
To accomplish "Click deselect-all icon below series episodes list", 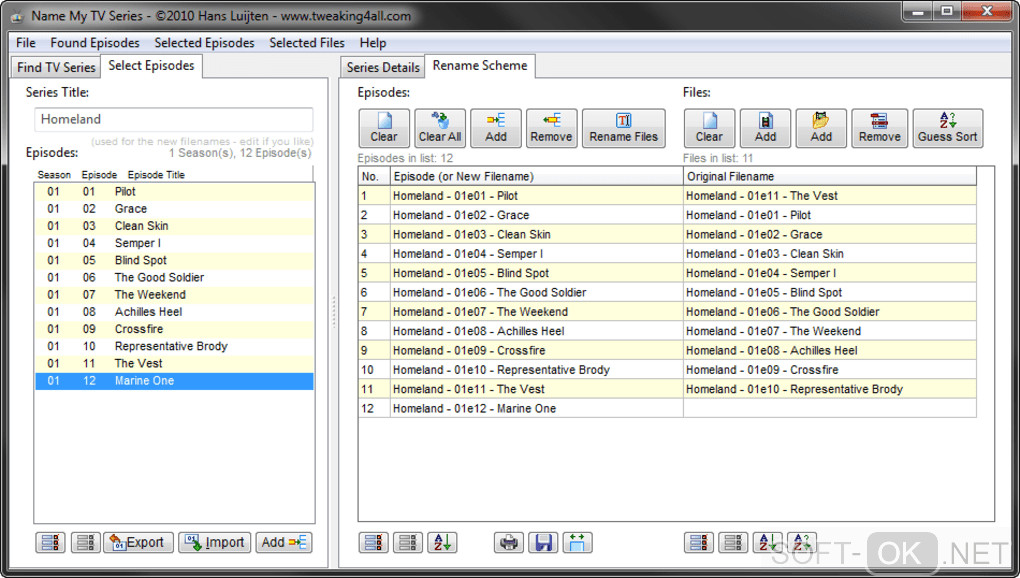I will [x=85, y=542].
